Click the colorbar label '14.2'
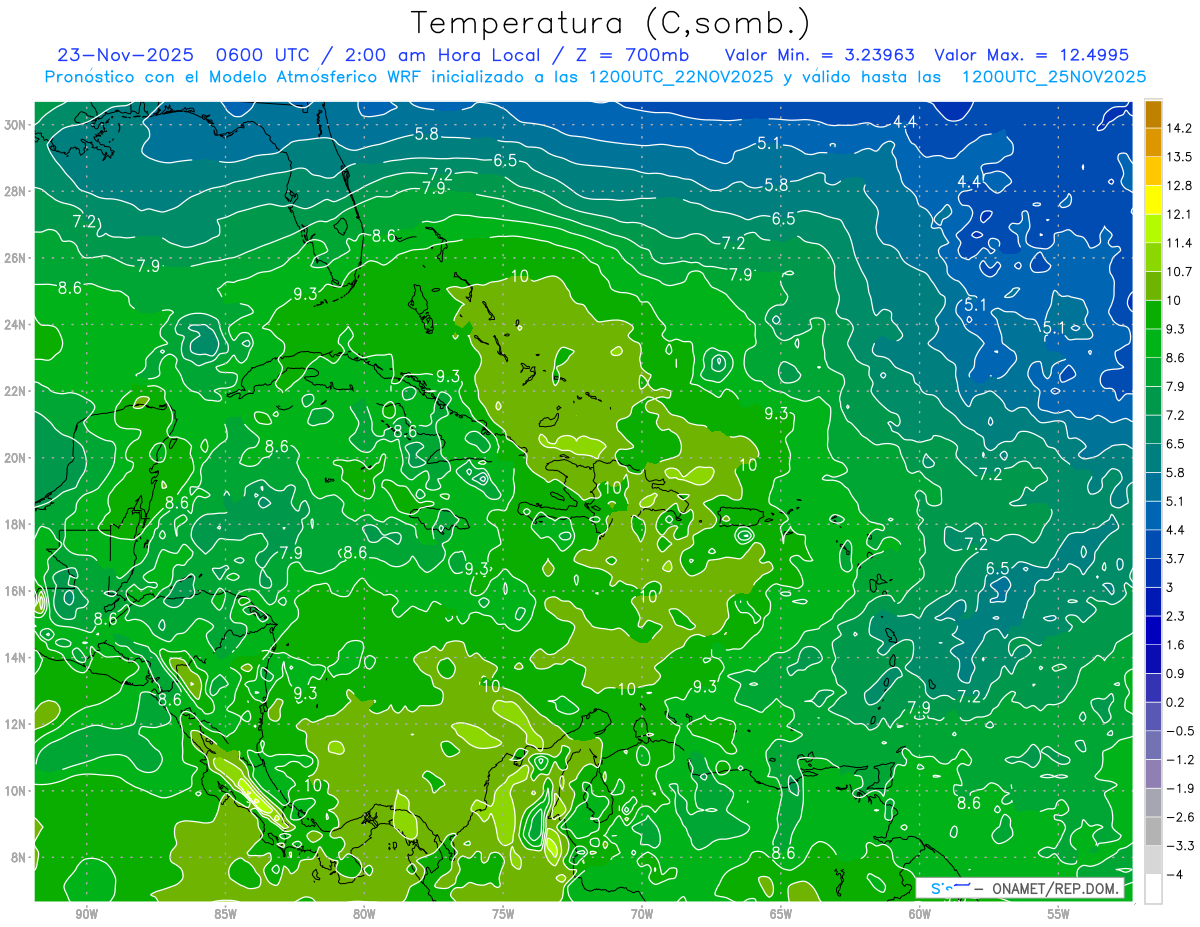This screenshot has height=927, width=1200. [x=1179, y=128]
